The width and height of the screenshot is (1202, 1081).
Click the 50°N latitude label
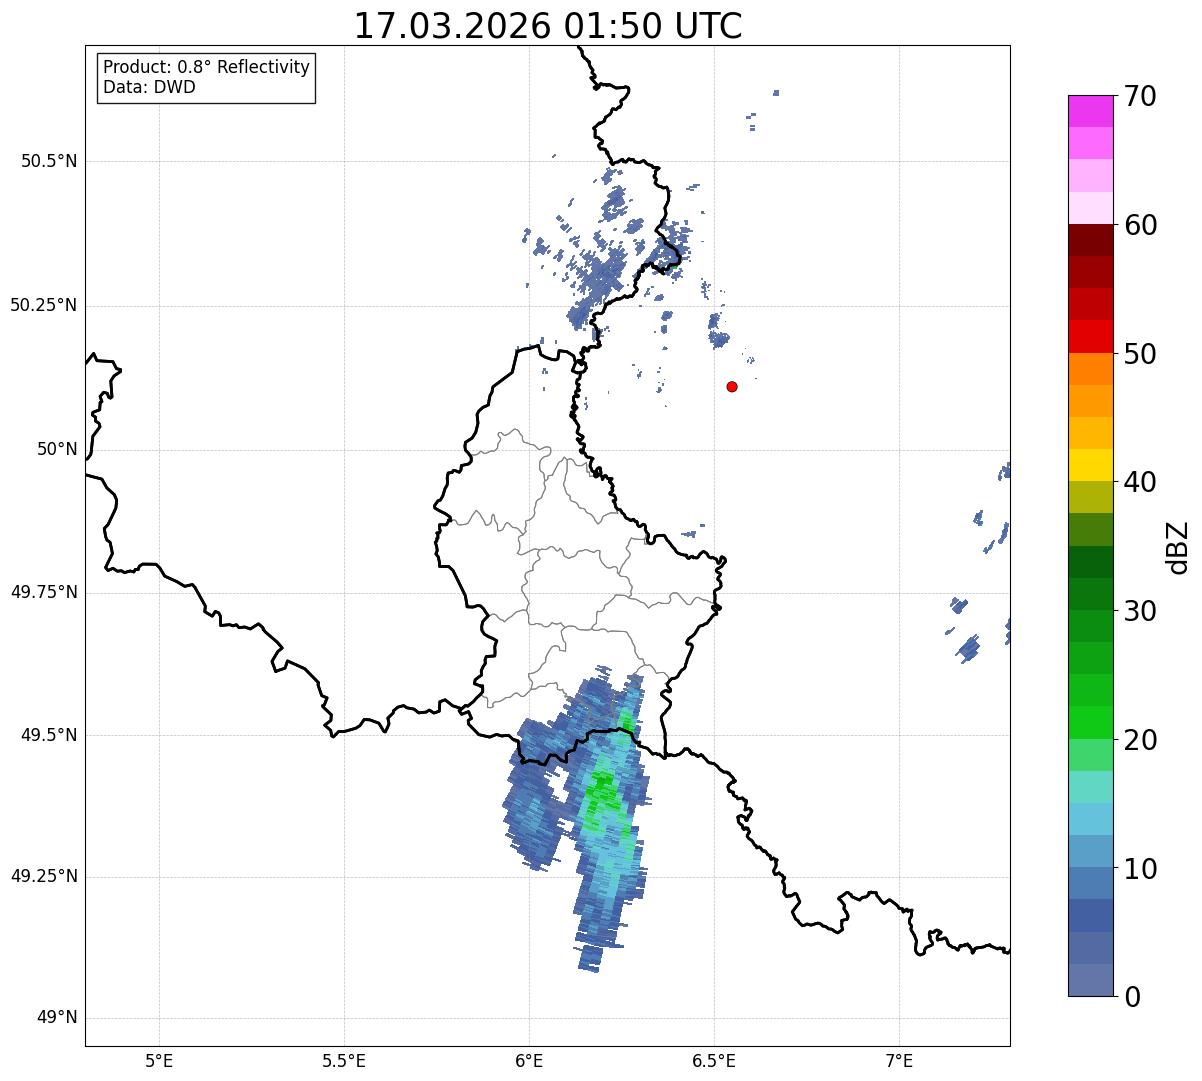pyautogui.click(x=57, y=449)
